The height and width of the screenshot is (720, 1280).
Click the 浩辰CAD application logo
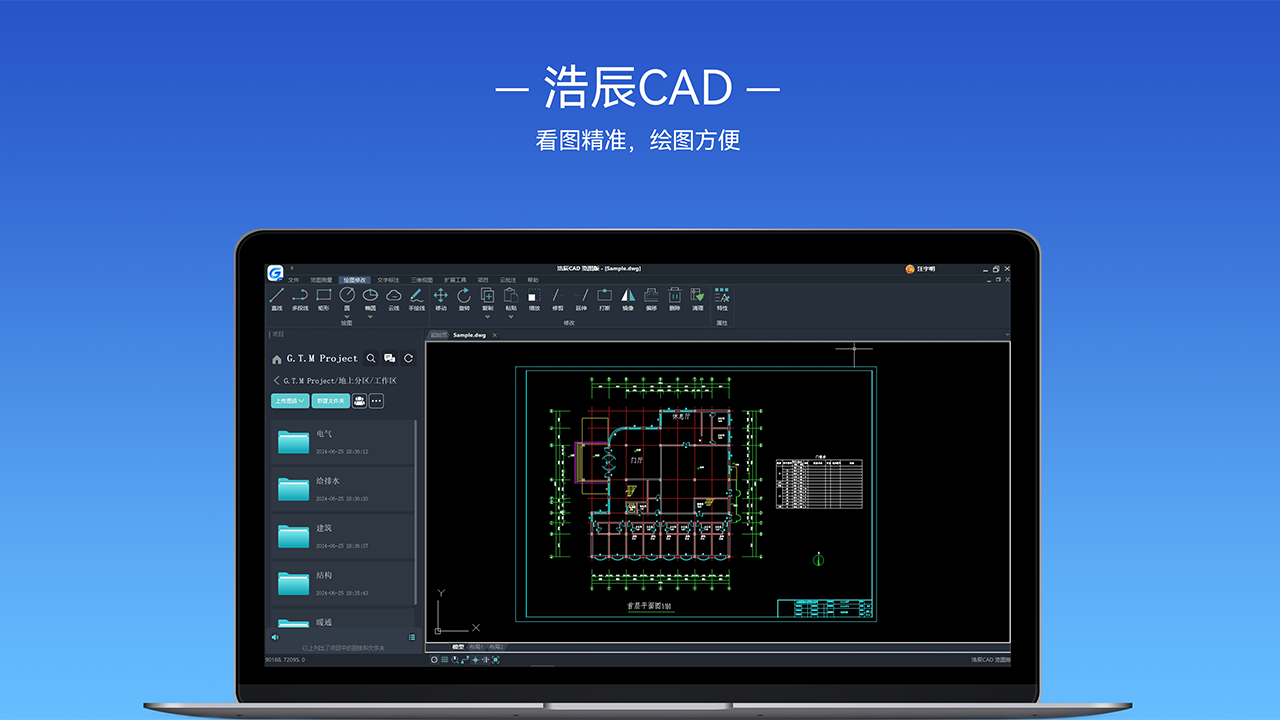[x=275, y=273]
